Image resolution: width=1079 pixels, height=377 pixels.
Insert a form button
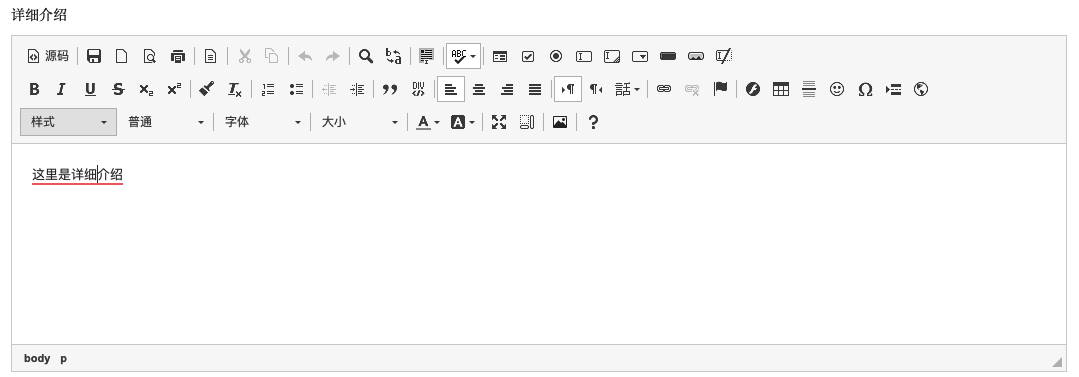[x=667, y=56]
